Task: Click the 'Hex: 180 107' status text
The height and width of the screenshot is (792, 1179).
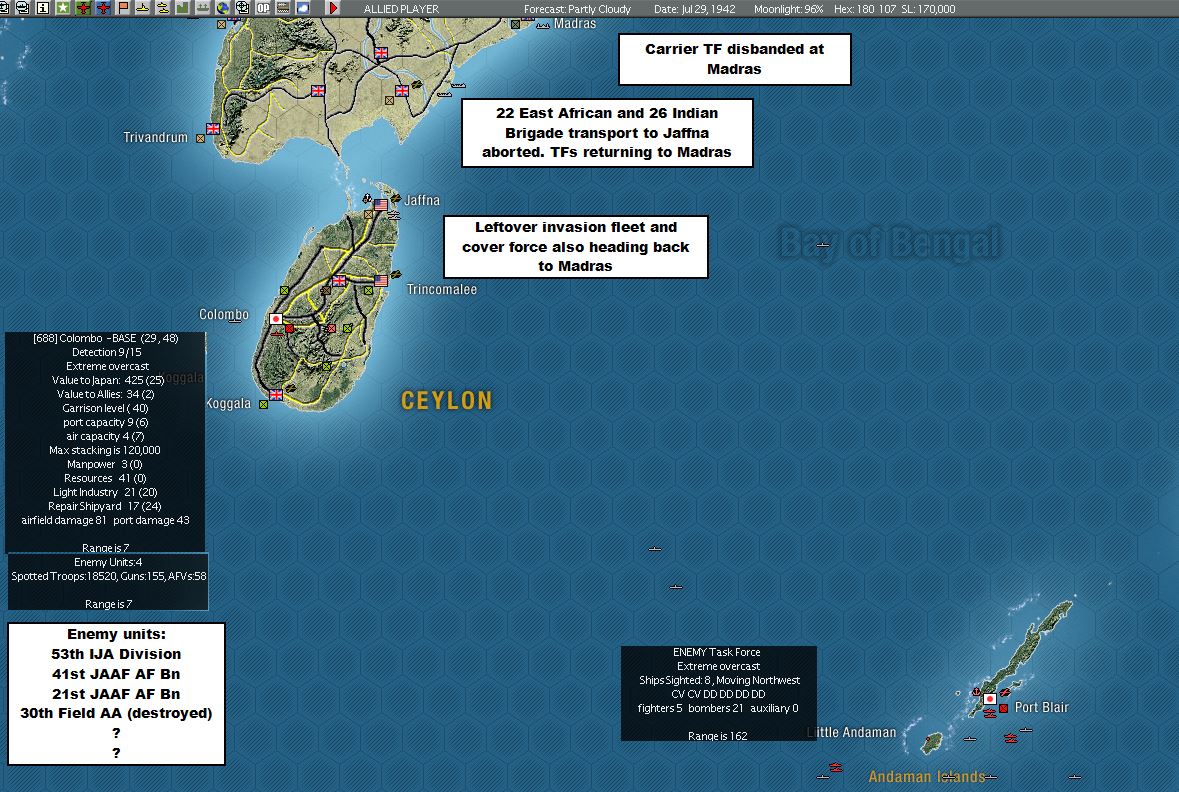Action: pos(865,9)
